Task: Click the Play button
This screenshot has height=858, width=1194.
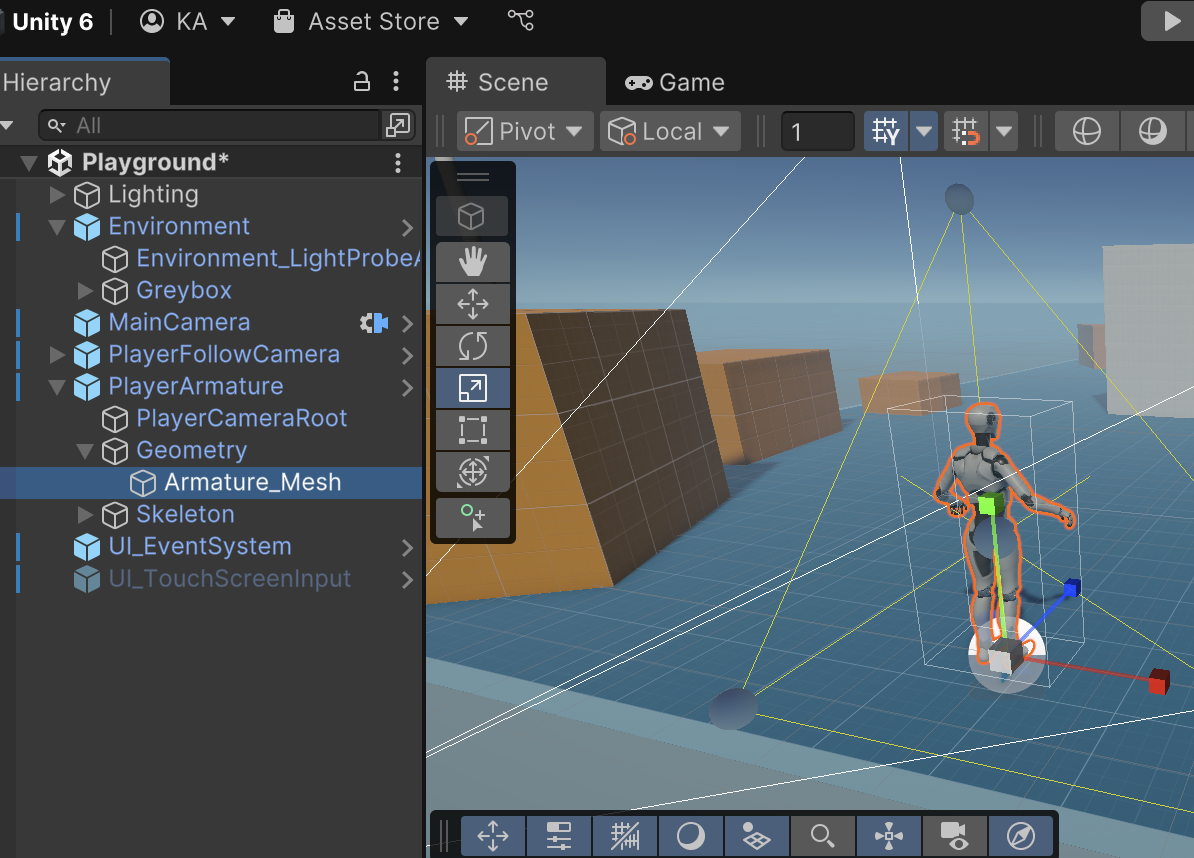Action: (x=1171, y=21)
